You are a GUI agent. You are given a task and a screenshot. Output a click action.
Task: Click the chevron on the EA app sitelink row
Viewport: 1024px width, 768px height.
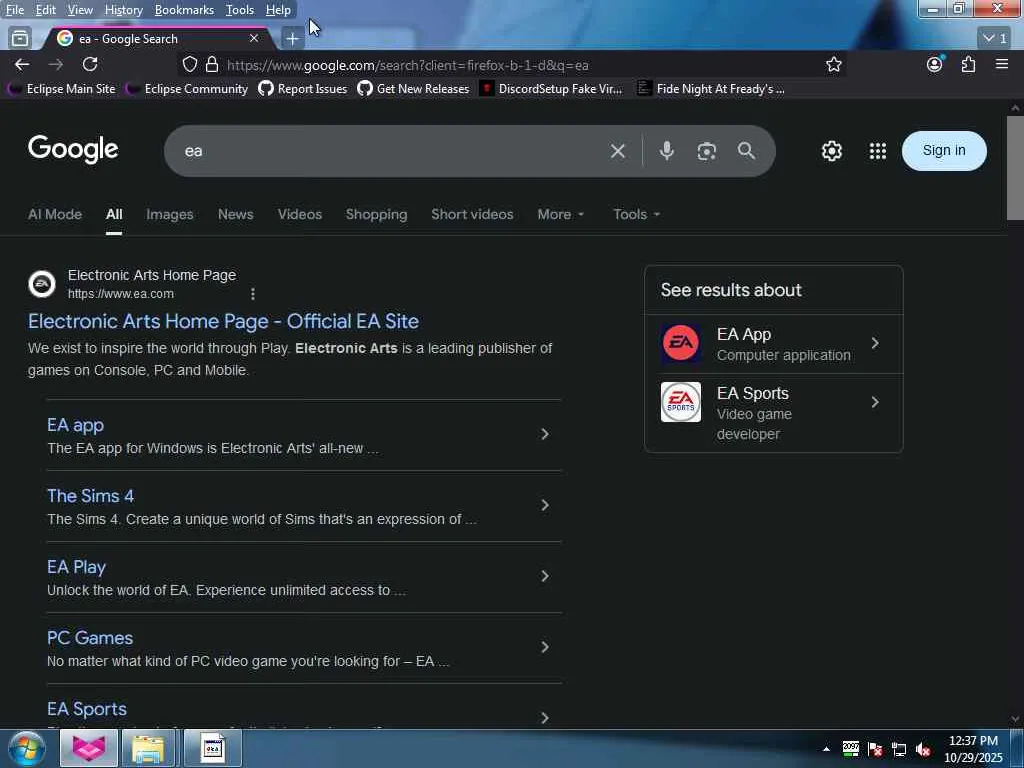pyautogui.click(x=545, y=434)
